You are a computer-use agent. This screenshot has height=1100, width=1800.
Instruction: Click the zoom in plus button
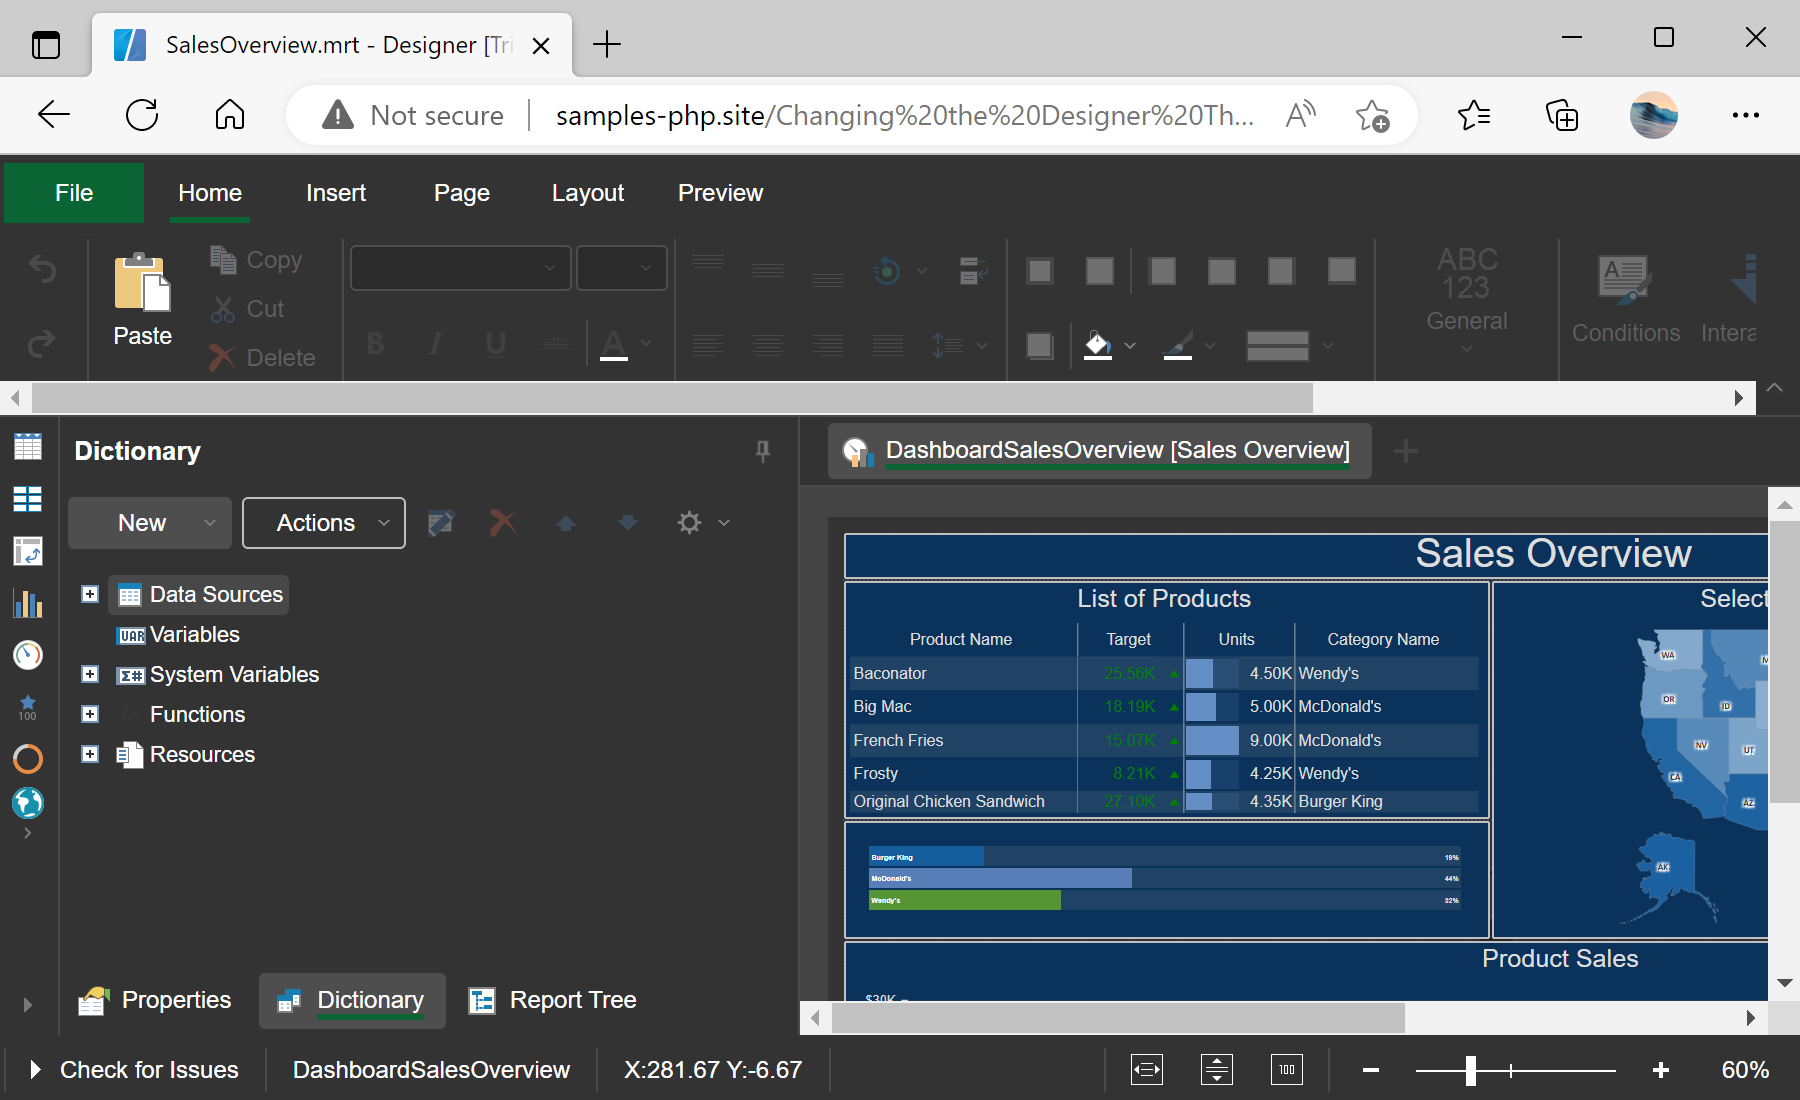(1661, 1070)
